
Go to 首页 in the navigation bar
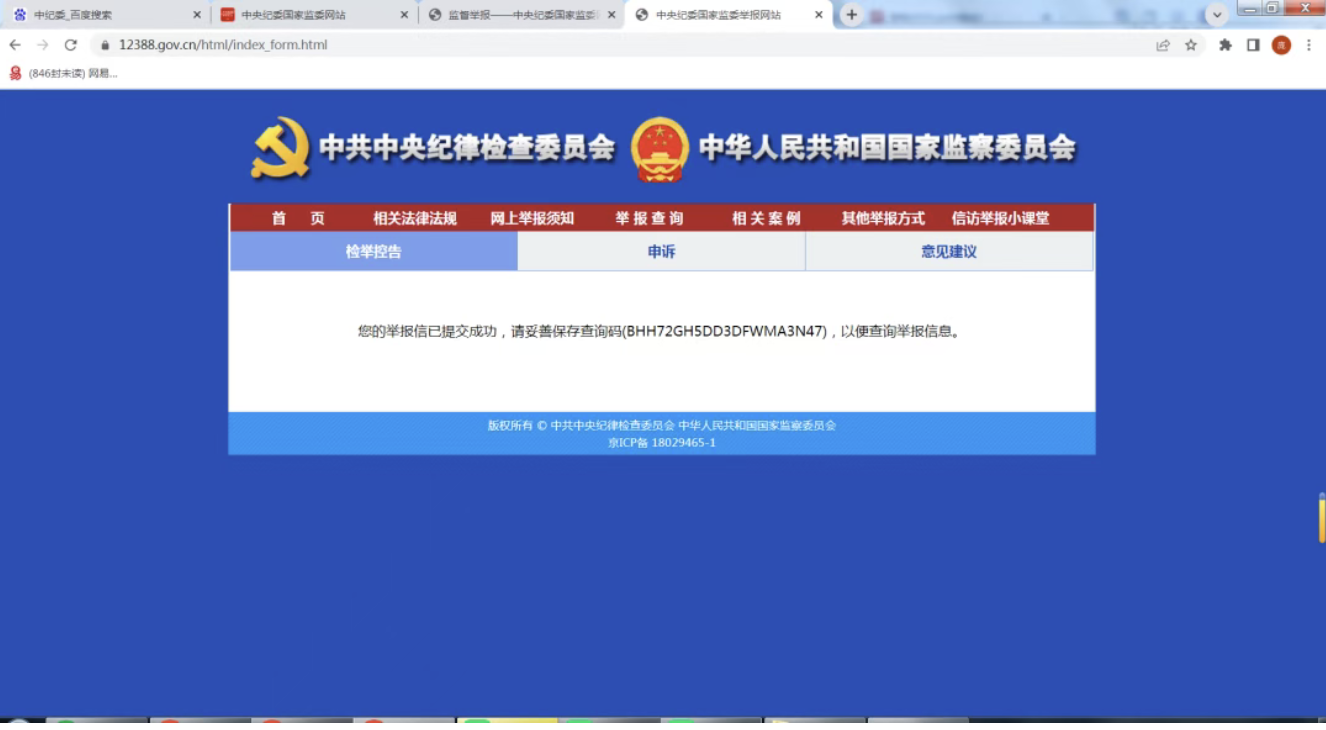[x=298, y=218]
